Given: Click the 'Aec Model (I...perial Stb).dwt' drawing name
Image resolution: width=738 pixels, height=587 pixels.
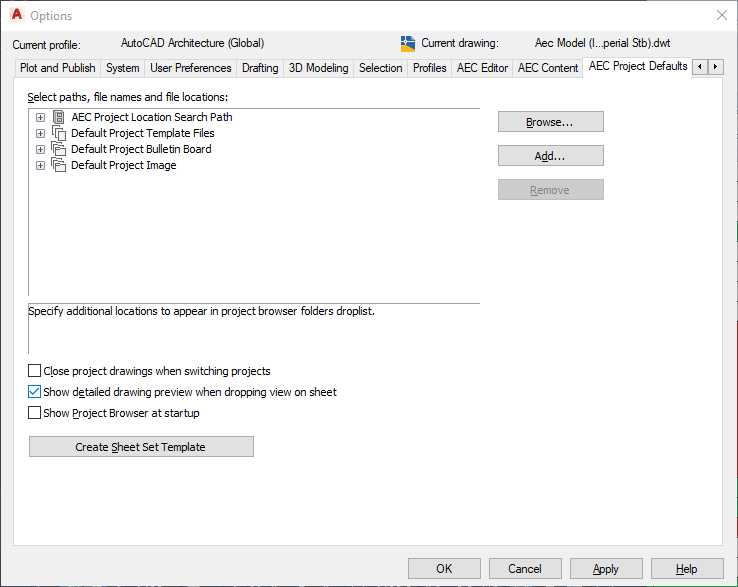Looking at the screenshot, I should (602, 43).
